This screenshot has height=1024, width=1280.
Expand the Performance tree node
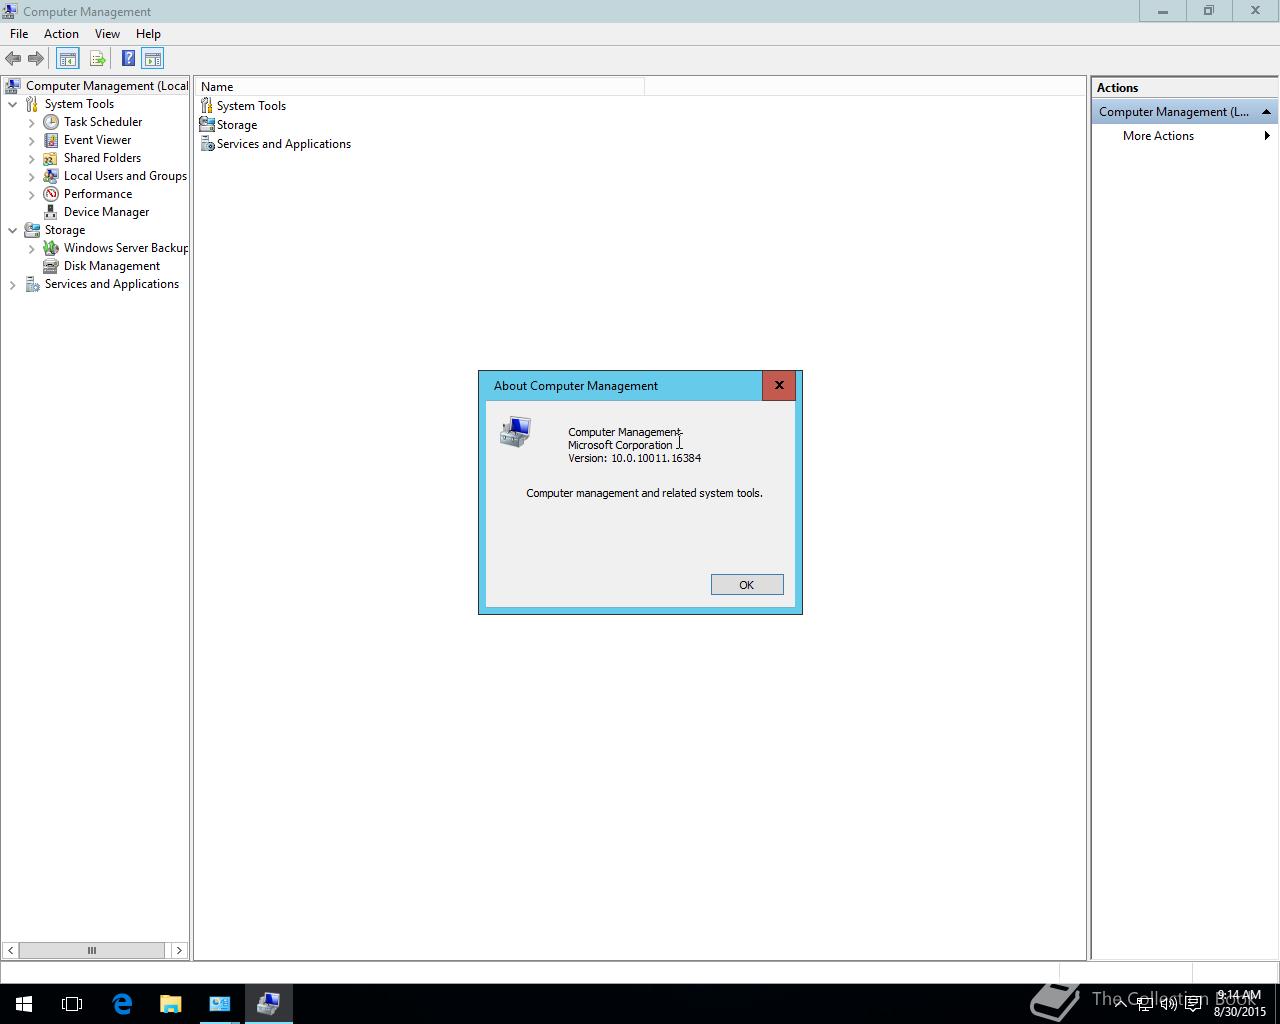(x=32, y=194)
